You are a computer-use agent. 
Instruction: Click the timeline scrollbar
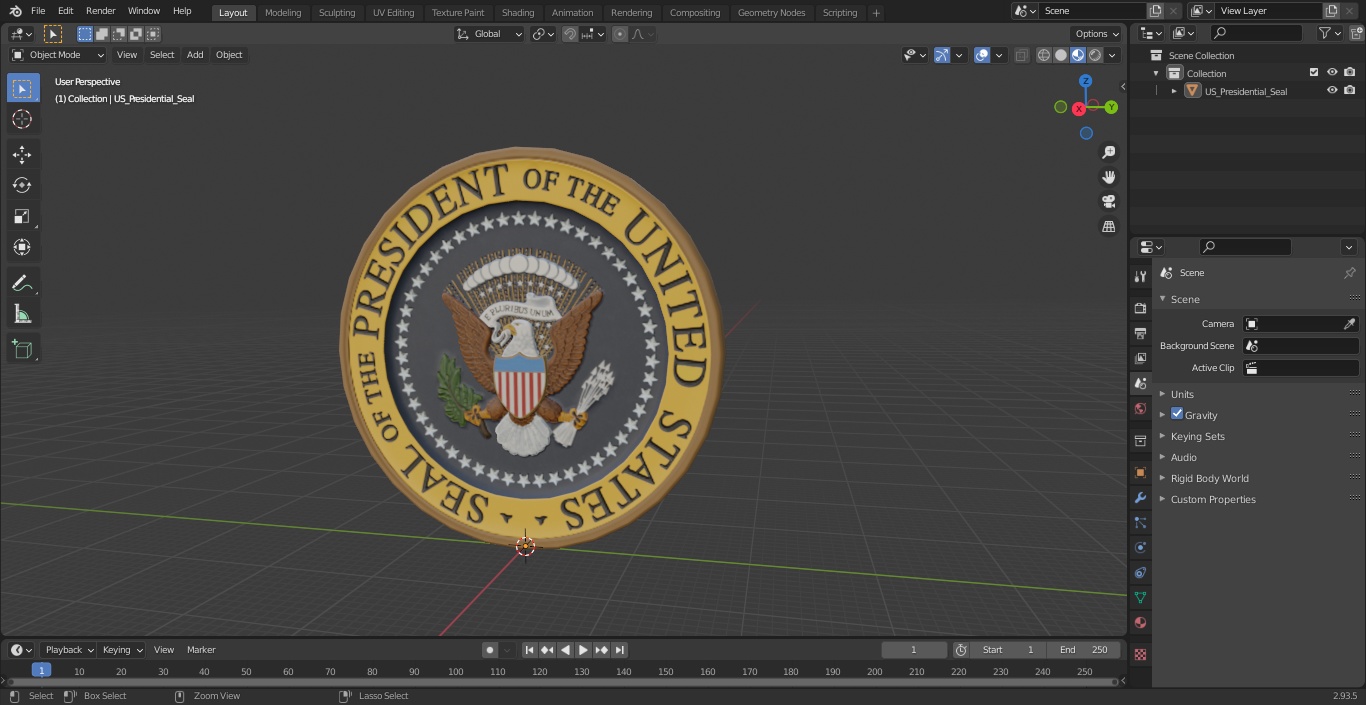tap(563, 682)
